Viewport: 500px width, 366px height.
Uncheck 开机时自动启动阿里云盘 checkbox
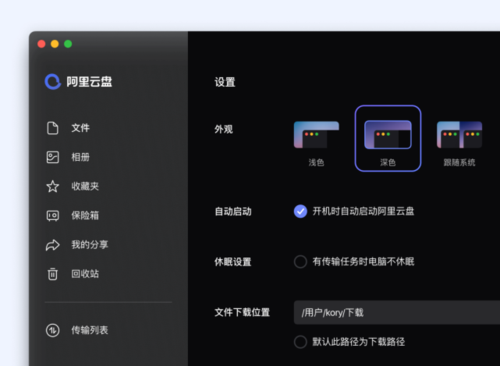click(x=300, y=211)
